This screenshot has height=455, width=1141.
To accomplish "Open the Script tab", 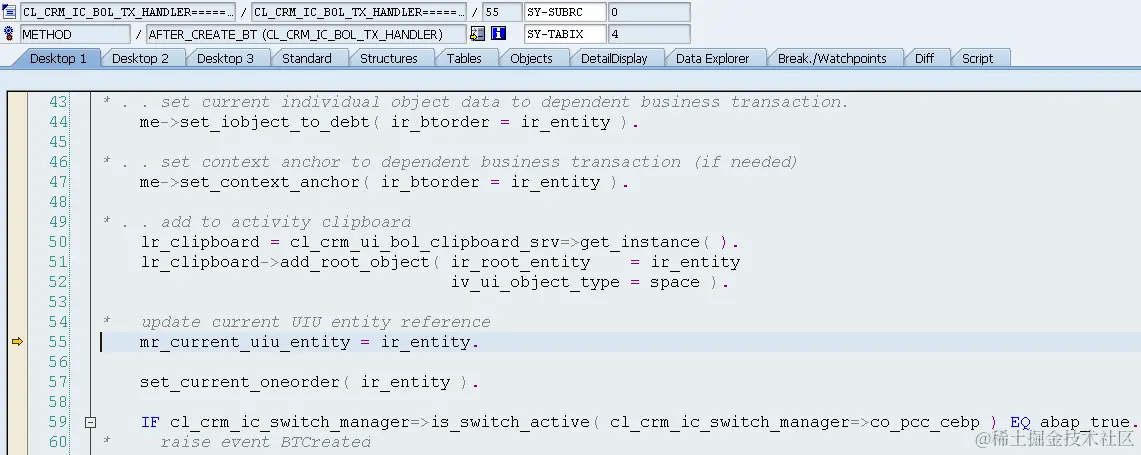I will [x=977, y=58].
